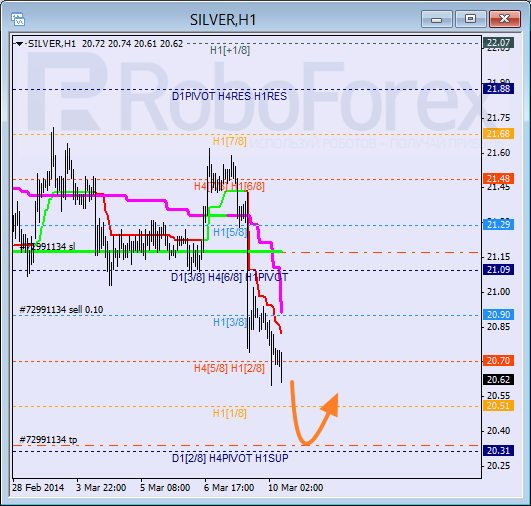Viewport: 531px width, 506px height.
Task: Select the #72991134 sl order line label
Action: click(47, 247)
